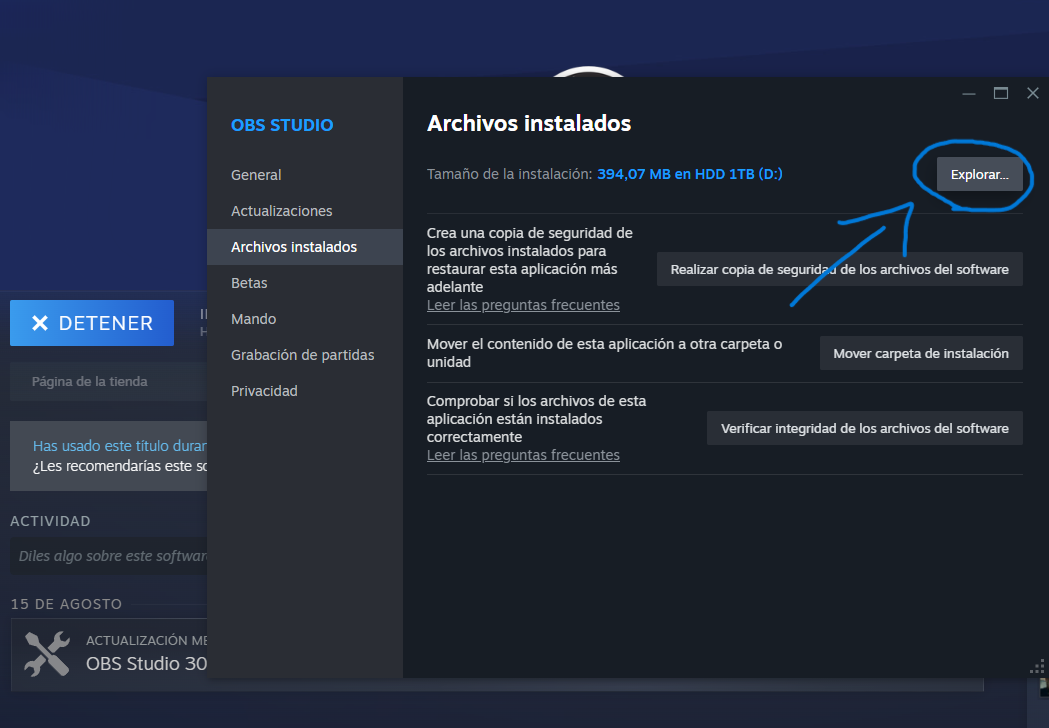Click the wrench tools update icon
The image size is (1049, 728).
(x=47, y=654)
